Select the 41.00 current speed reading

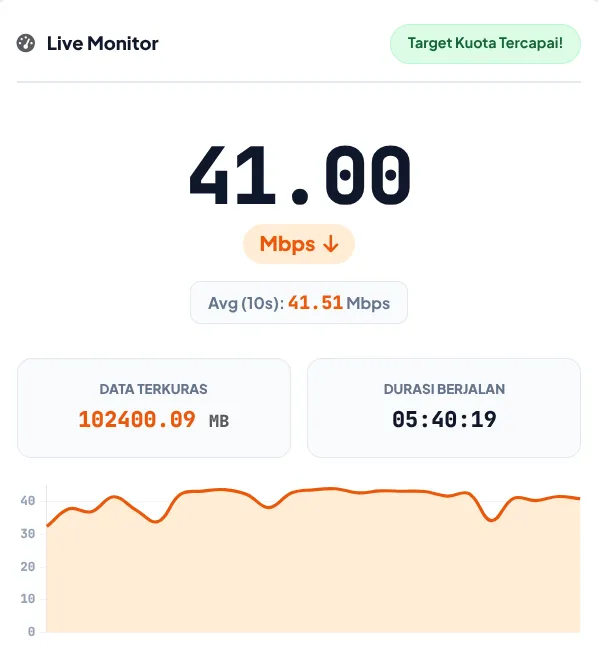(300, 175)
